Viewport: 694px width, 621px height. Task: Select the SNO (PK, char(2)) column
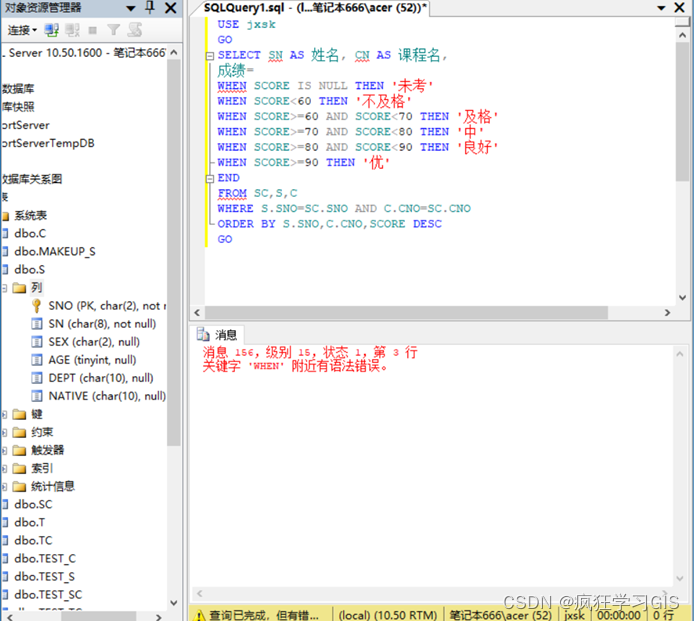[107, 306]
